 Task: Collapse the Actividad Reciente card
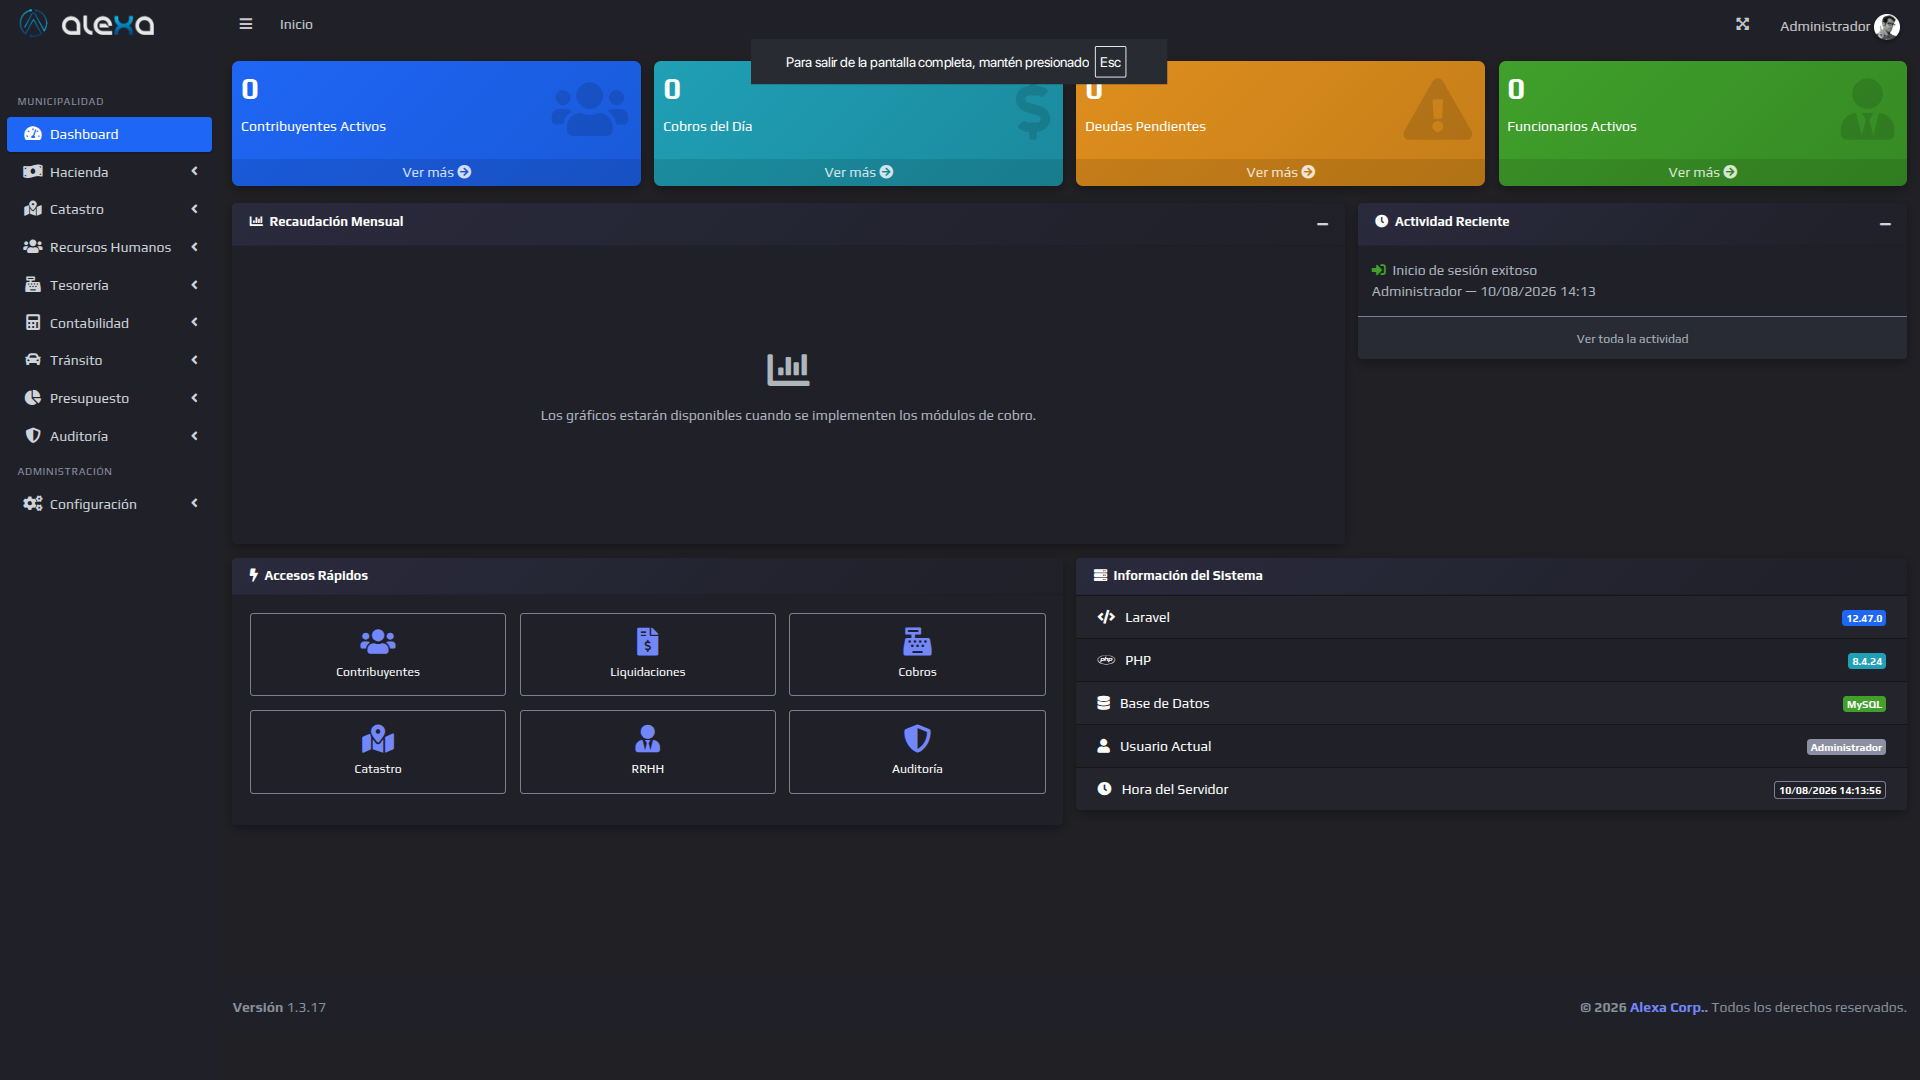point(1885,224)
